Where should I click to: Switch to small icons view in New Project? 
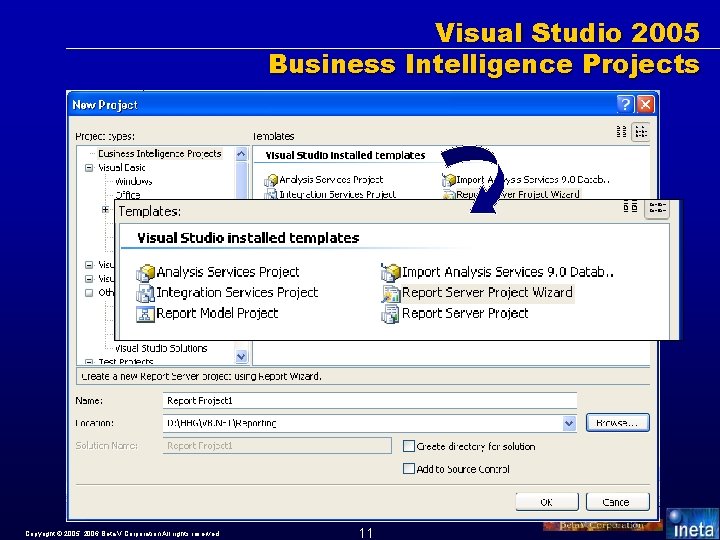641,132
